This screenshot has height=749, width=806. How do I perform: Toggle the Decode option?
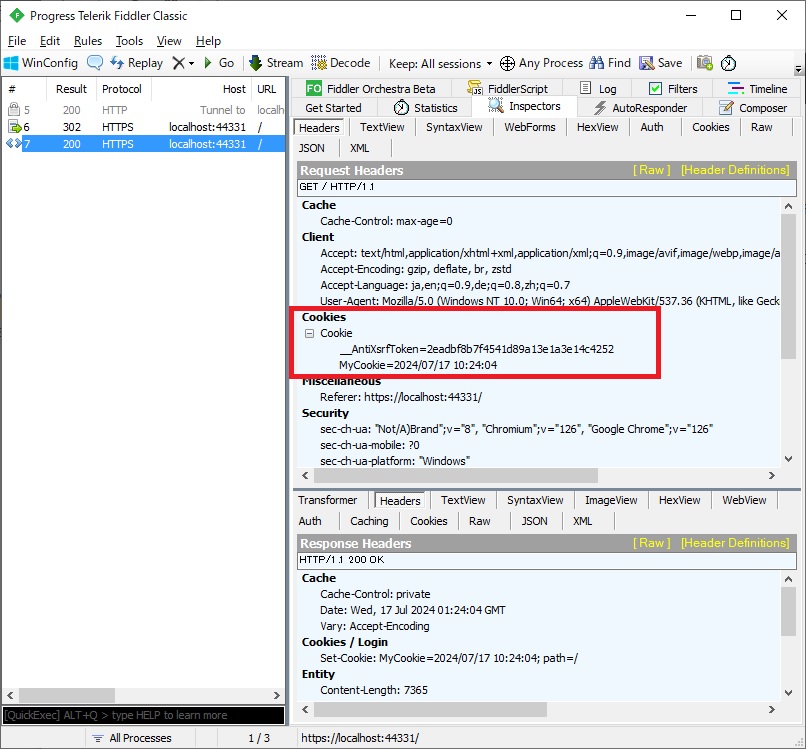click(341, 63)
